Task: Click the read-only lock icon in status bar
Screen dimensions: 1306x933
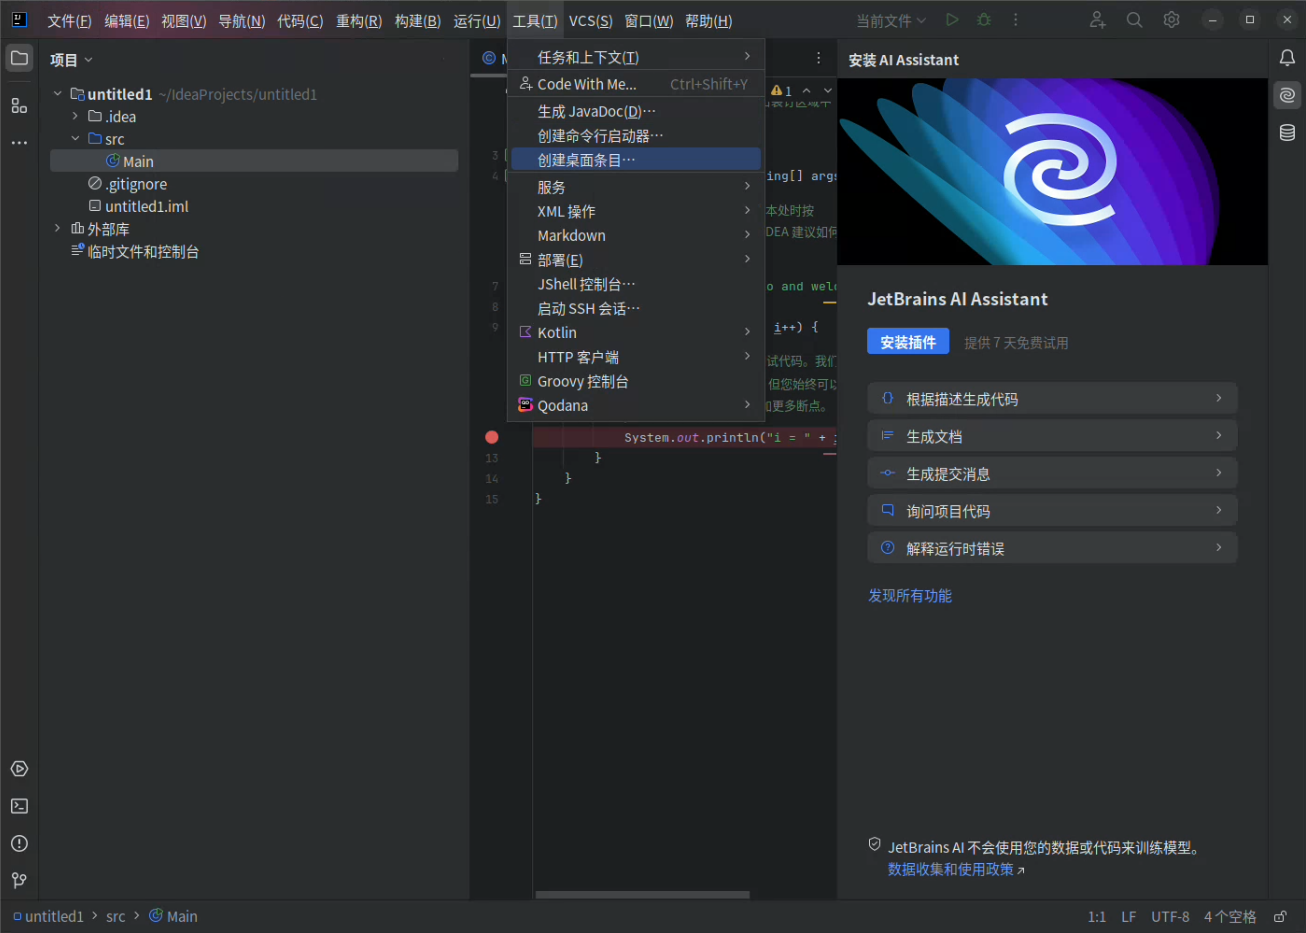Action: pos(1280,917)
